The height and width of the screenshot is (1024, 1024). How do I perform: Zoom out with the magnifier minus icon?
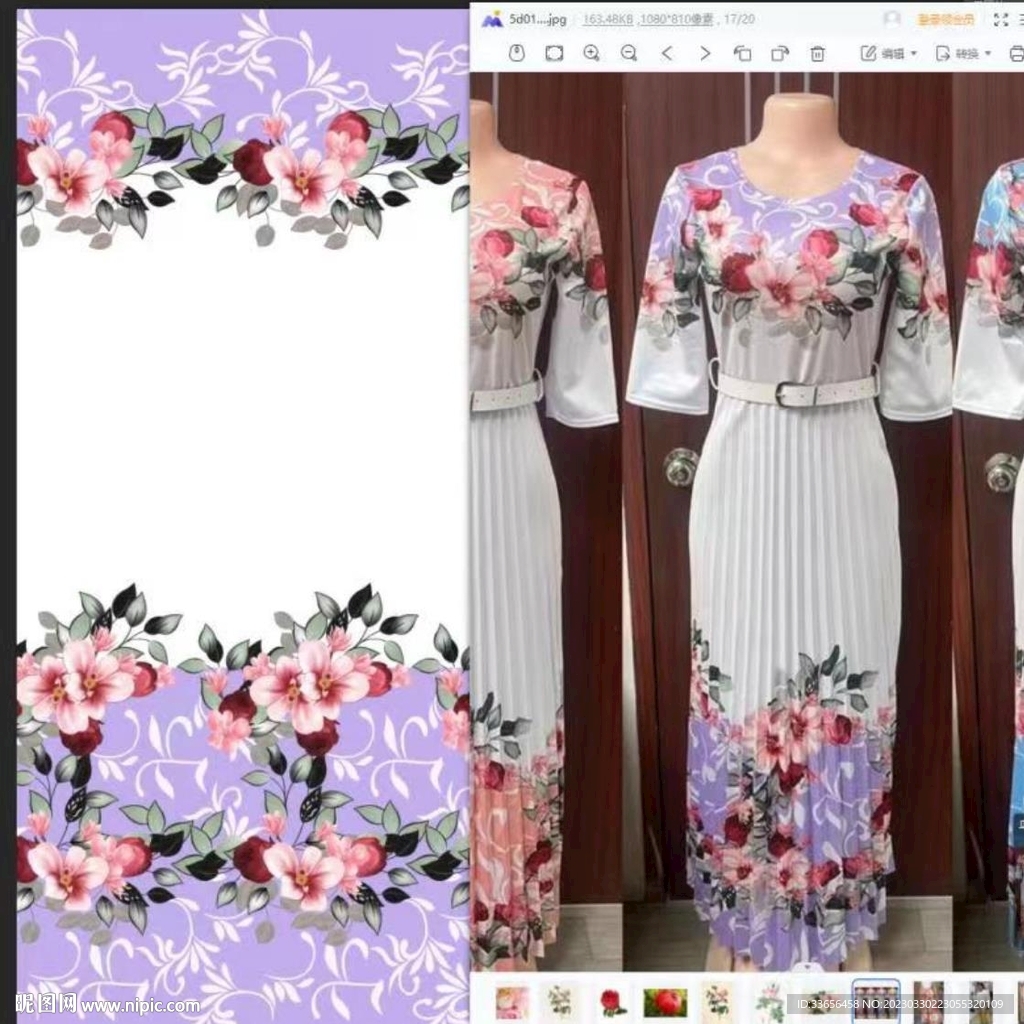(628, 53)
